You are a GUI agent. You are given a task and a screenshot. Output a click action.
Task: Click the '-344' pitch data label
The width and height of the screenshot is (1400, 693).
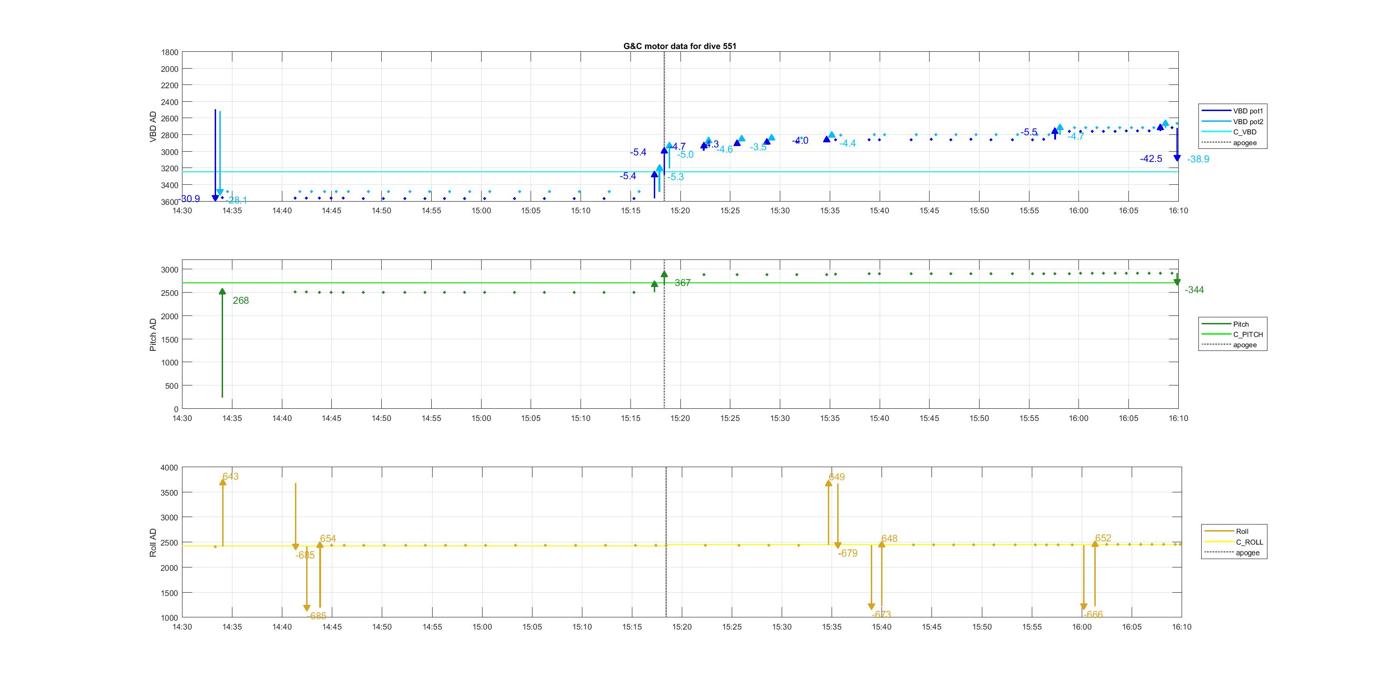pos(1194,290)
